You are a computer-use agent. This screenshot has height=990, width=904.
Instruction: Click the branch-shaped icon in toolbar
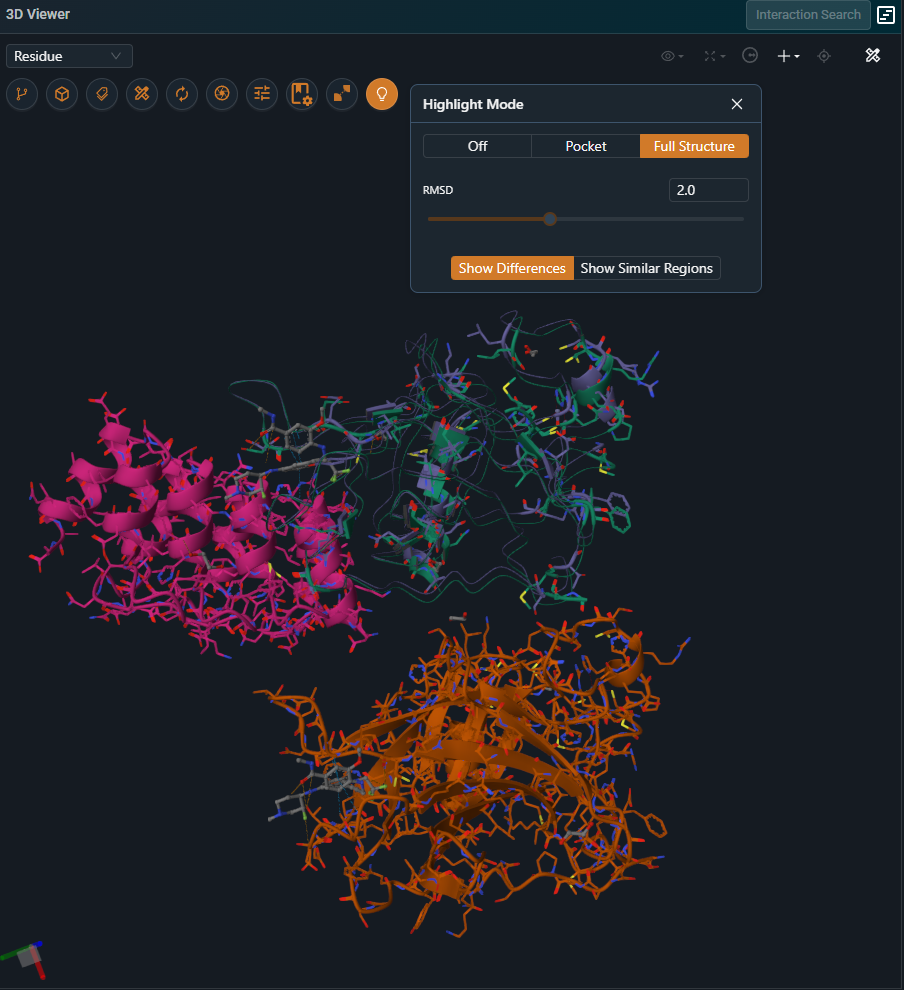click(x=22, y=94)
